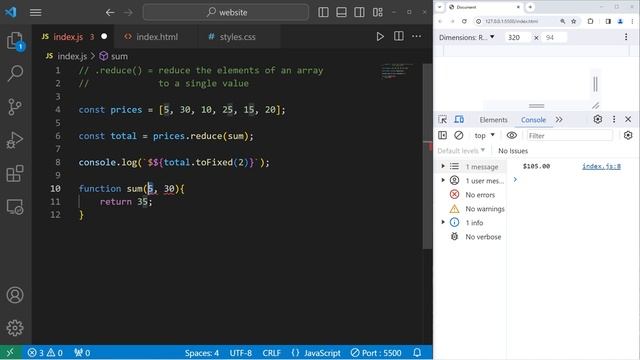The height and width of the screenshot is (360, 640).
Task: Run the code with play button
Action: tap(380, 37)
